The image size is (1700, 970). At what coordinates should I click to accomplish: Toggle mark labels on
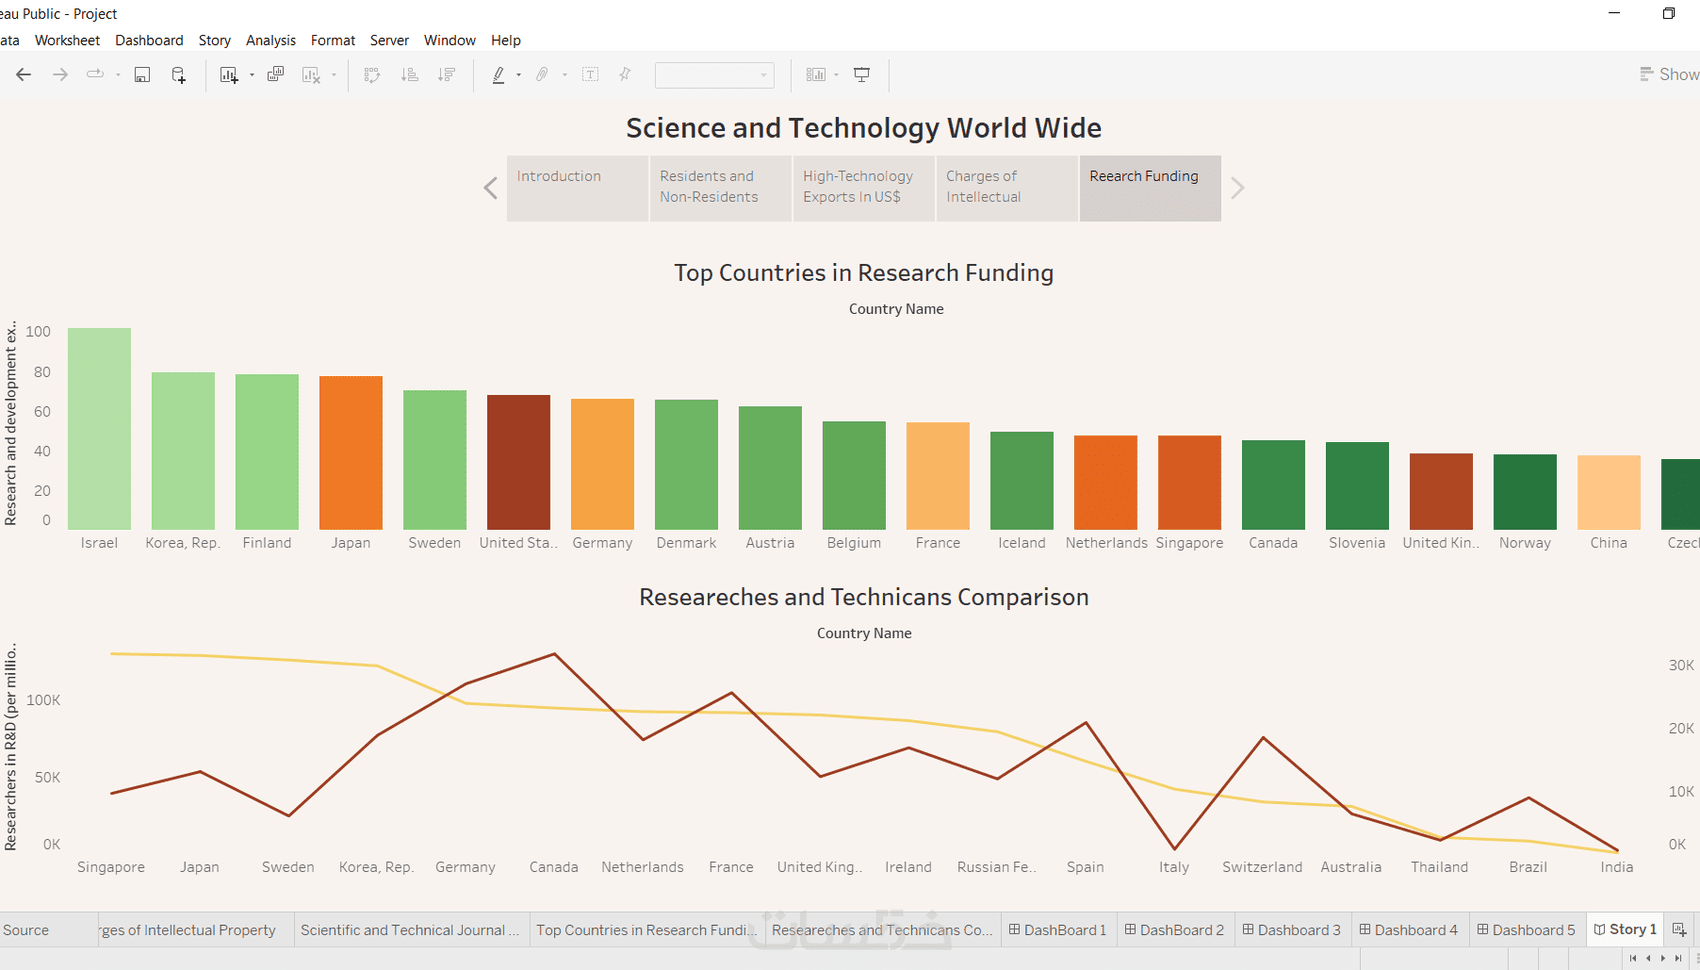pos(590,74)
